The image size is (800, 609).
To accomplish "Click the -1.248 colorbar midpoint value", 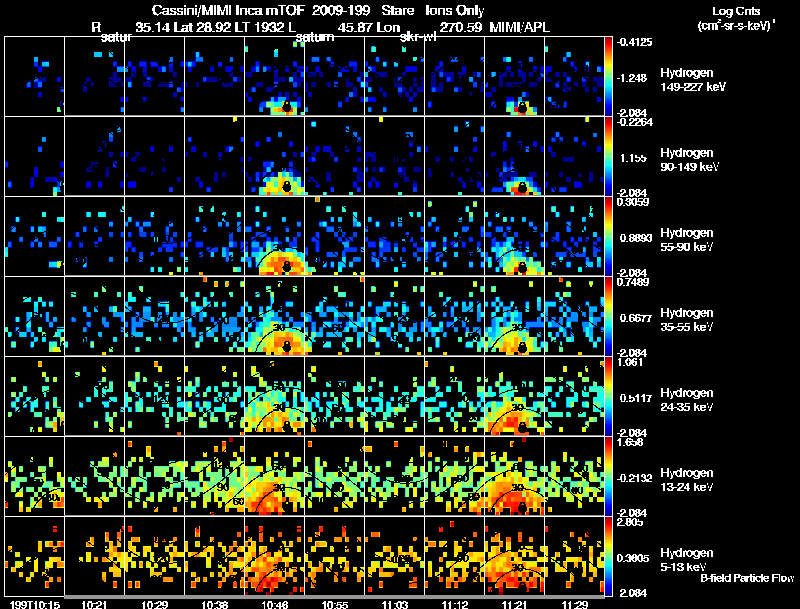I will tap(632, 78).
